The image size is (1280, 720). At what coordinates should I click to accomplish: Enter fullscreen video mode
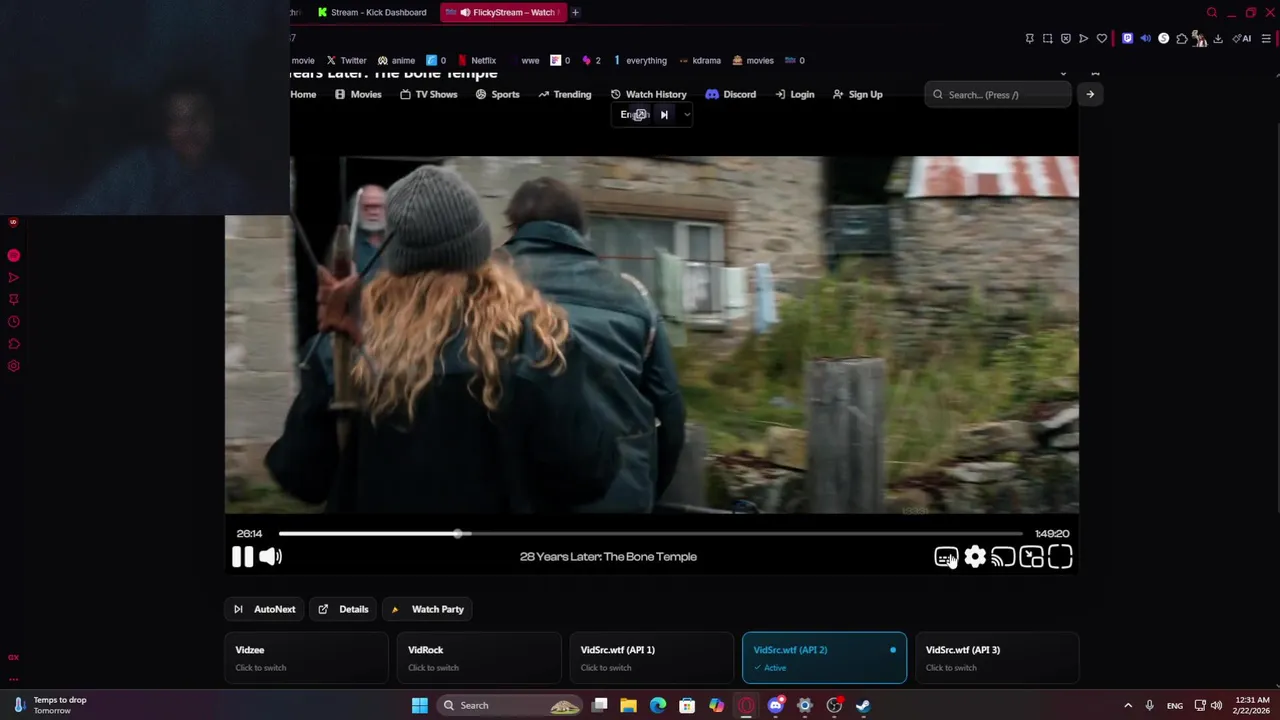[x=1060, y=557]
